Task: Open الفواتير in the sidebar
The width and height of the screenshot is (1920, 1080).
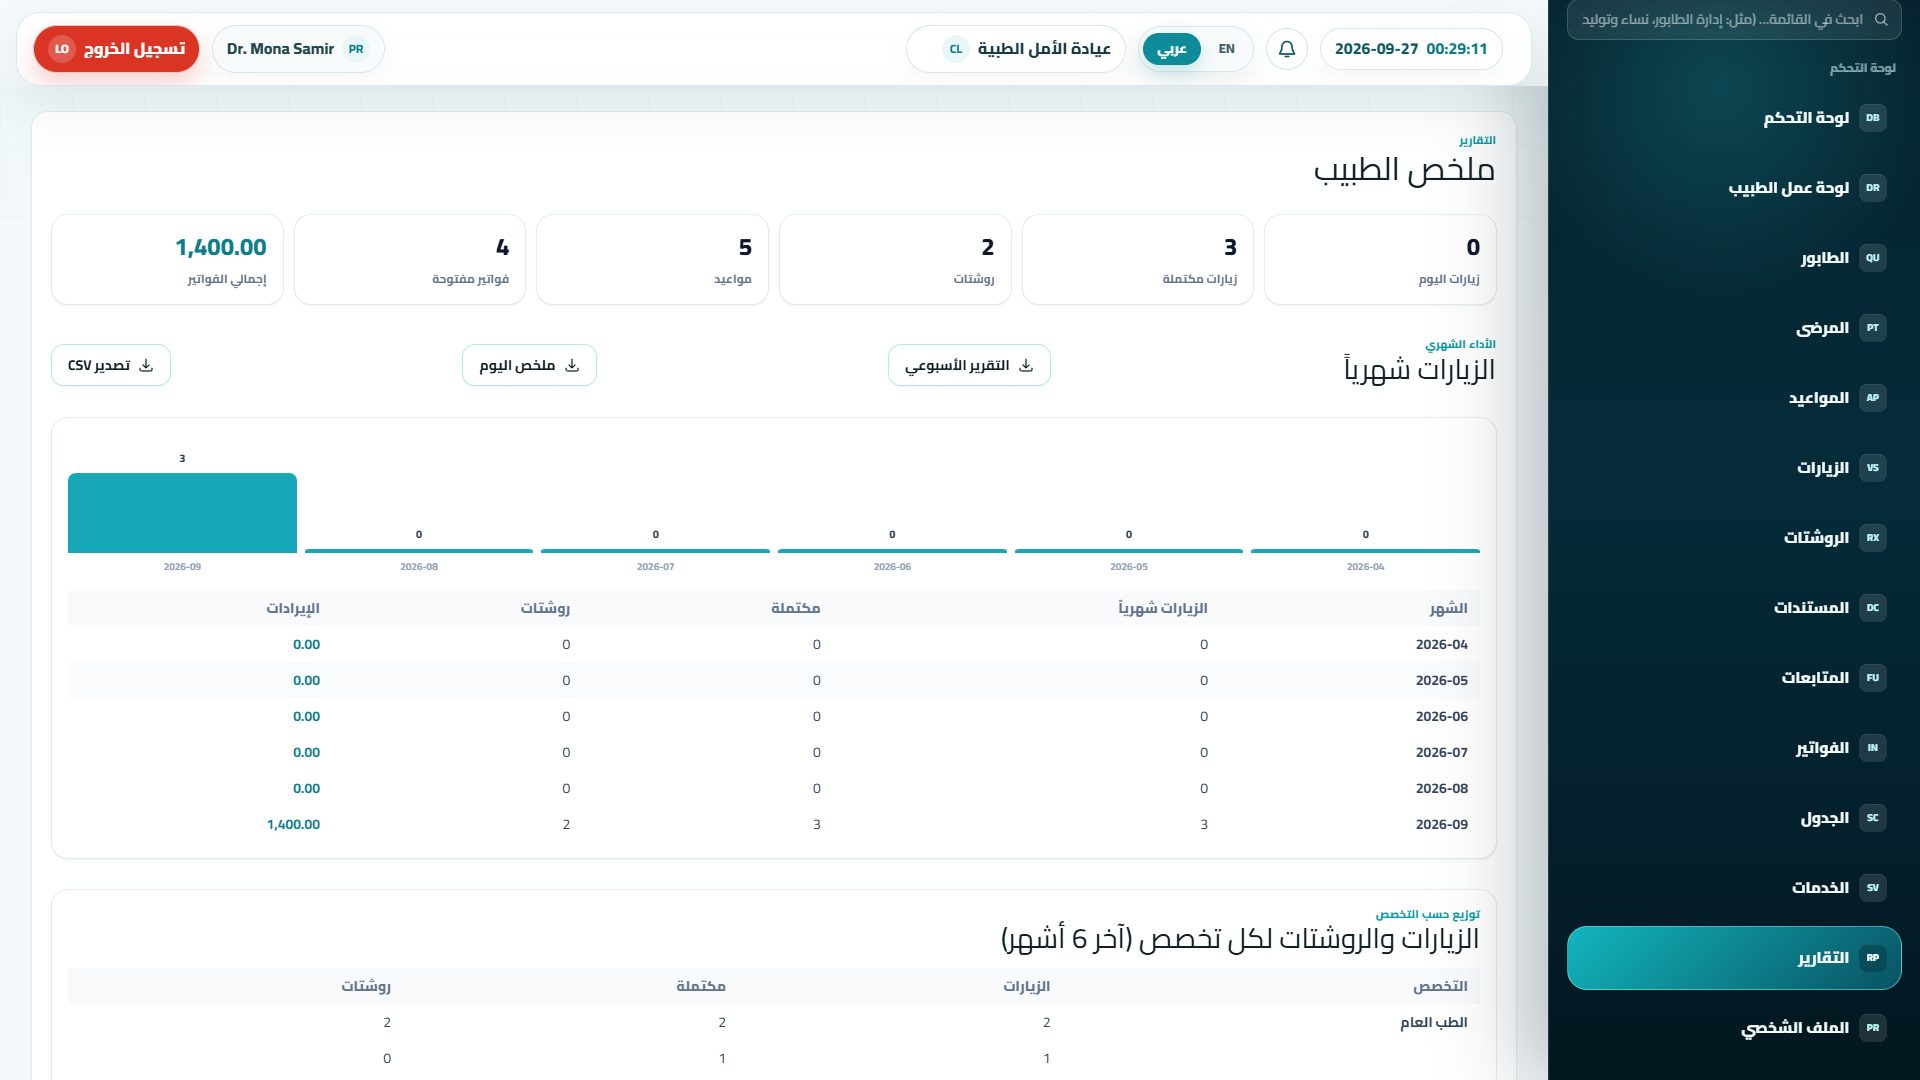Action: point(1734,748)
